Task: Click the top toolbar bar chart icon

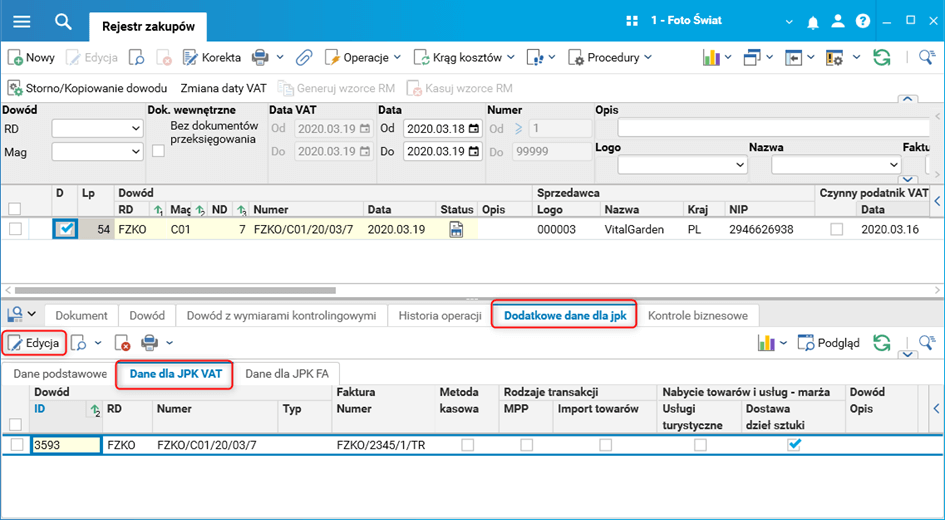Action: 712,58
